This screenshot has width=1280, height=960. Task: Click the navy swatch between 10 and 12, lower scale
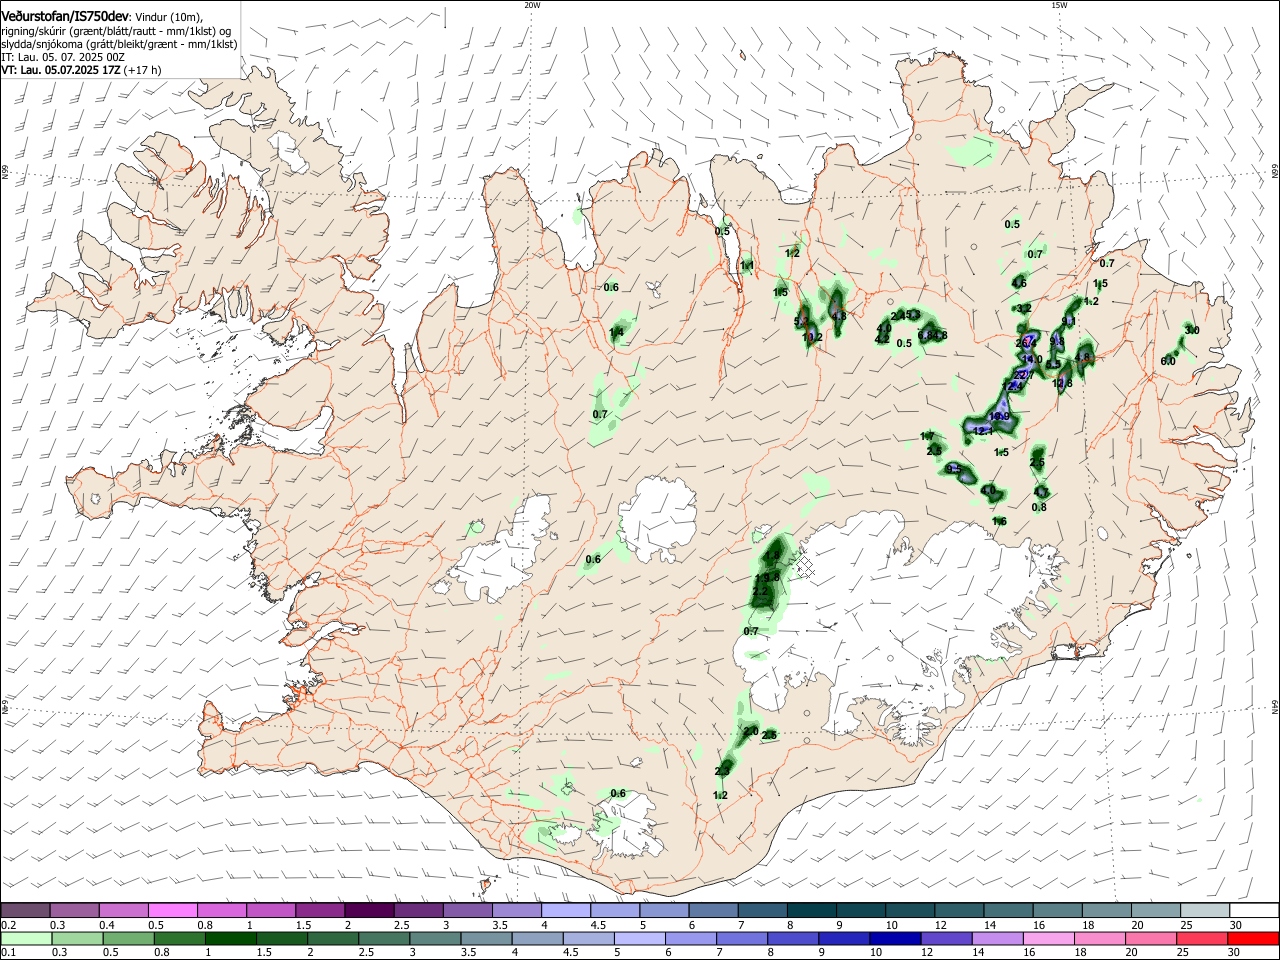(893, 938)
